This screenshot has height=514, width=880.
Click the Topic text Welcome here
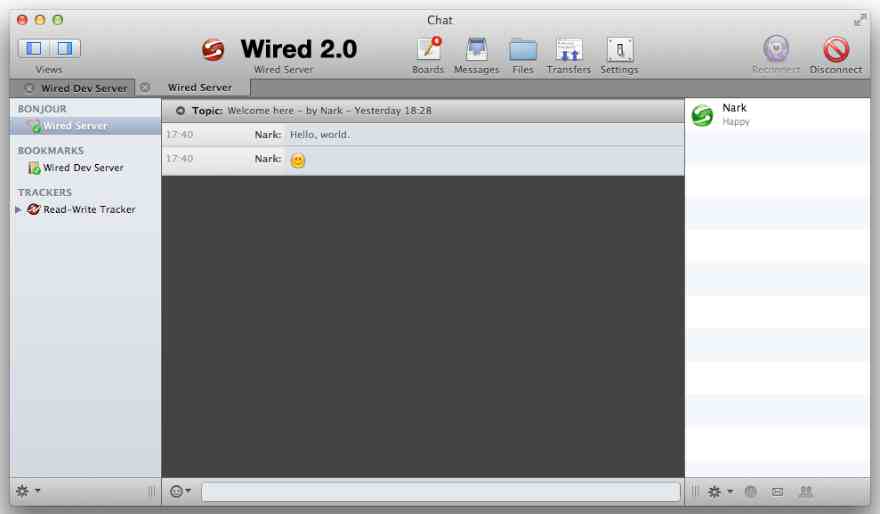coord(260,111)
